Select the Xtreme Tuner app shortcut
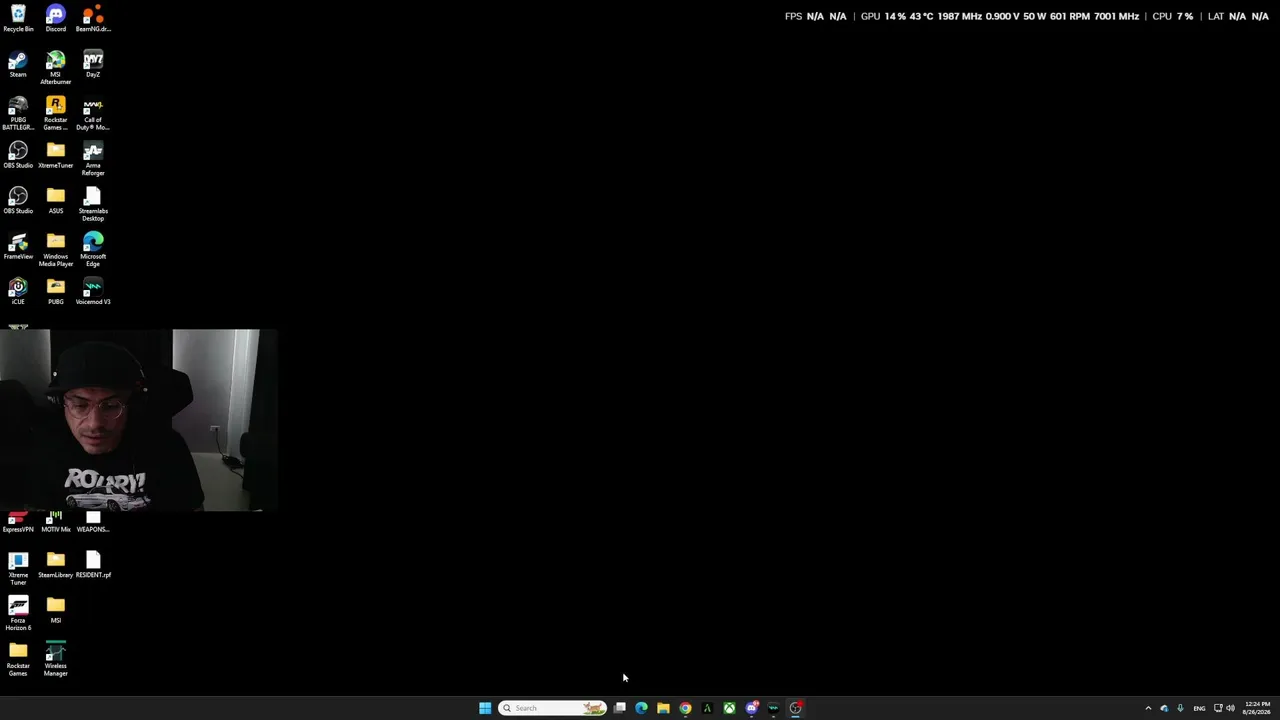Viewport: 1280px width, 720px height. [18, 569]
